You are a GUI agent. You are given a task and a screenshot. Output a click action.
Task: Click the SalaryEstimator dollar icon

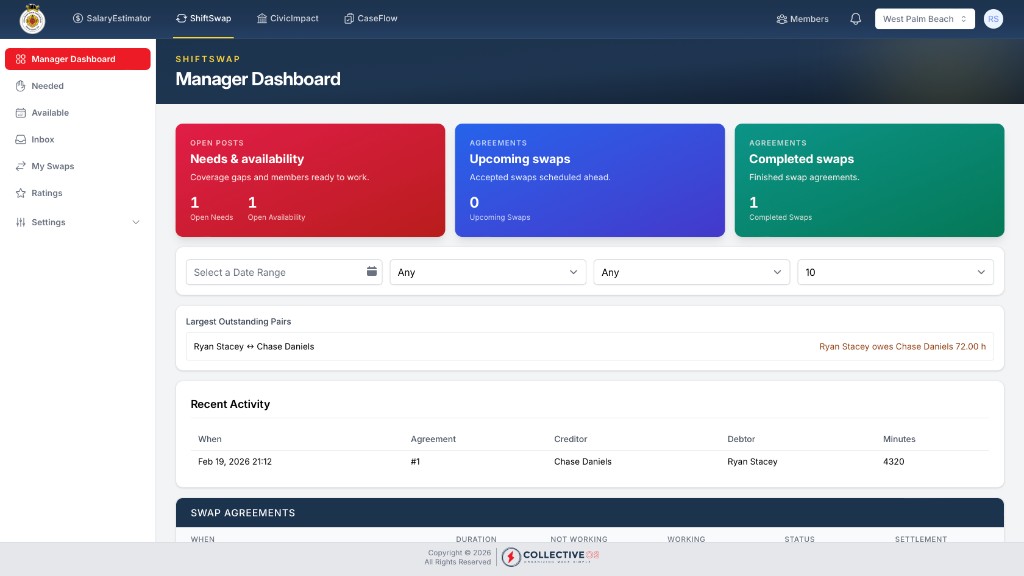tap(78, 18)
